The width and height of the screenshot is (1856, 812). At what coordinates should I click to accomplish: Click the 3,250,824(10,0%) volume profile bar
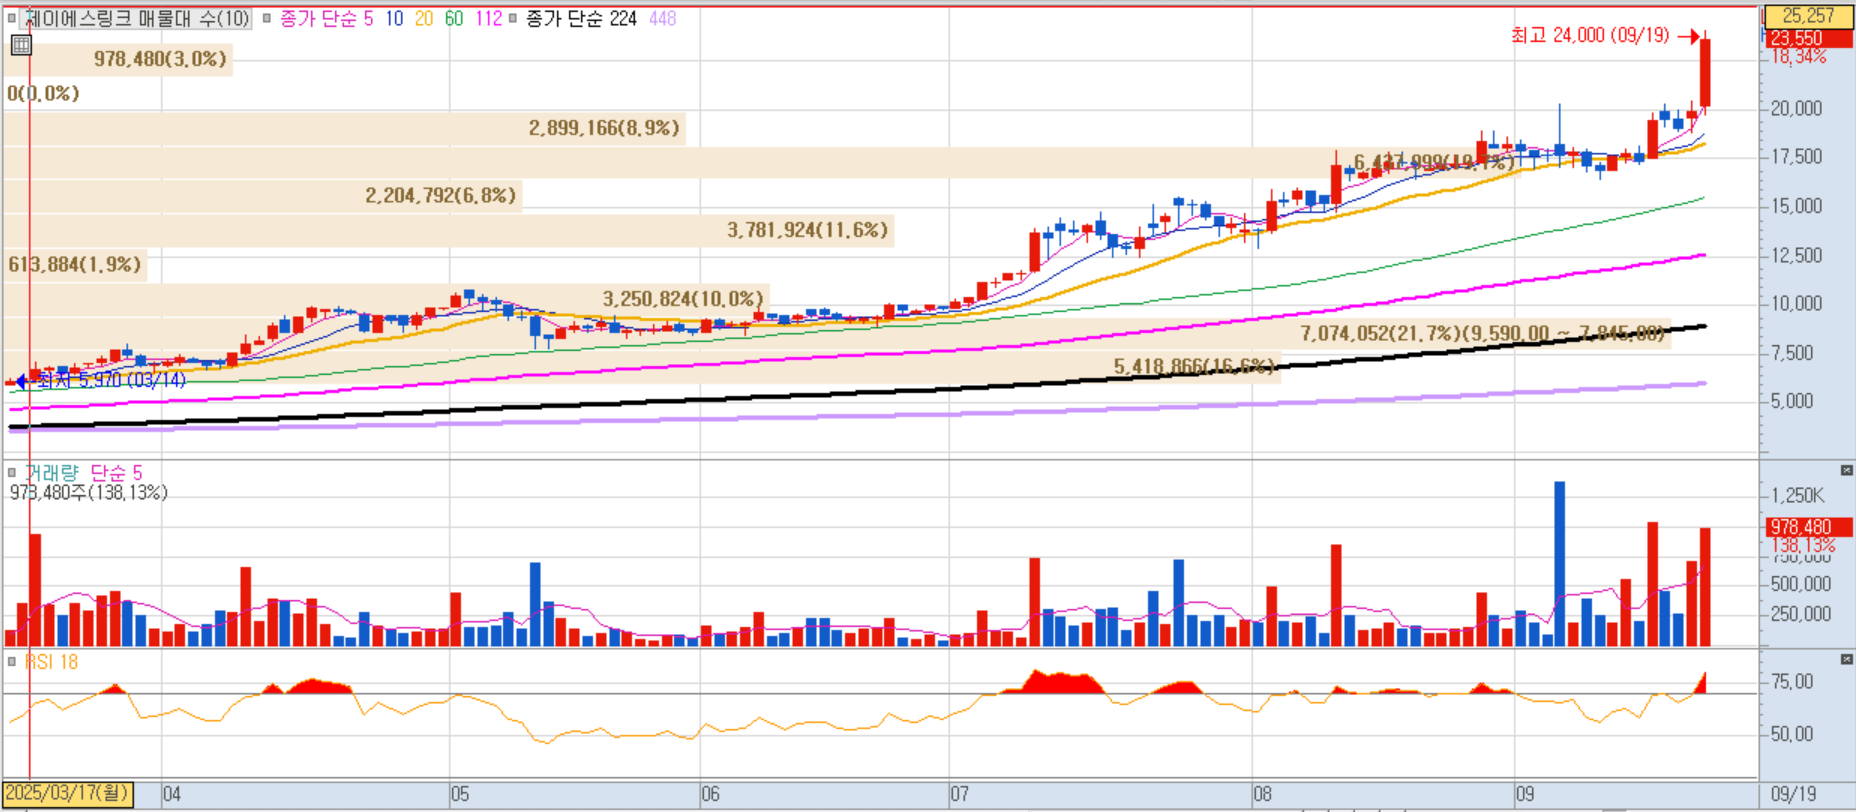[x=386, y=299]
